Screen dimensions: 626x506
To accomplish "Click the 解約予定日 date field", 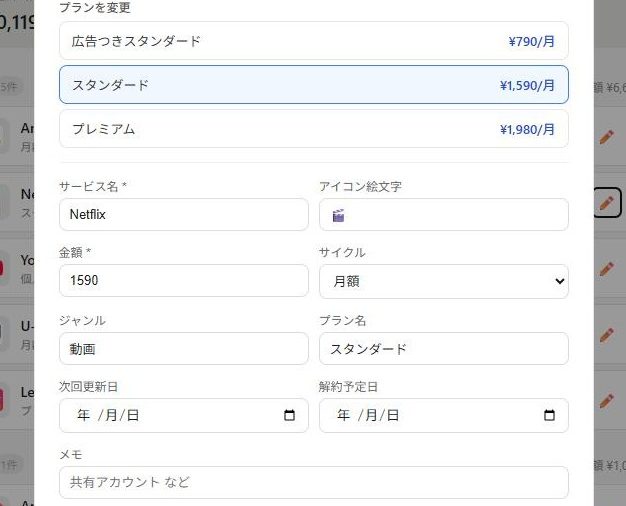I will point(444,415).
